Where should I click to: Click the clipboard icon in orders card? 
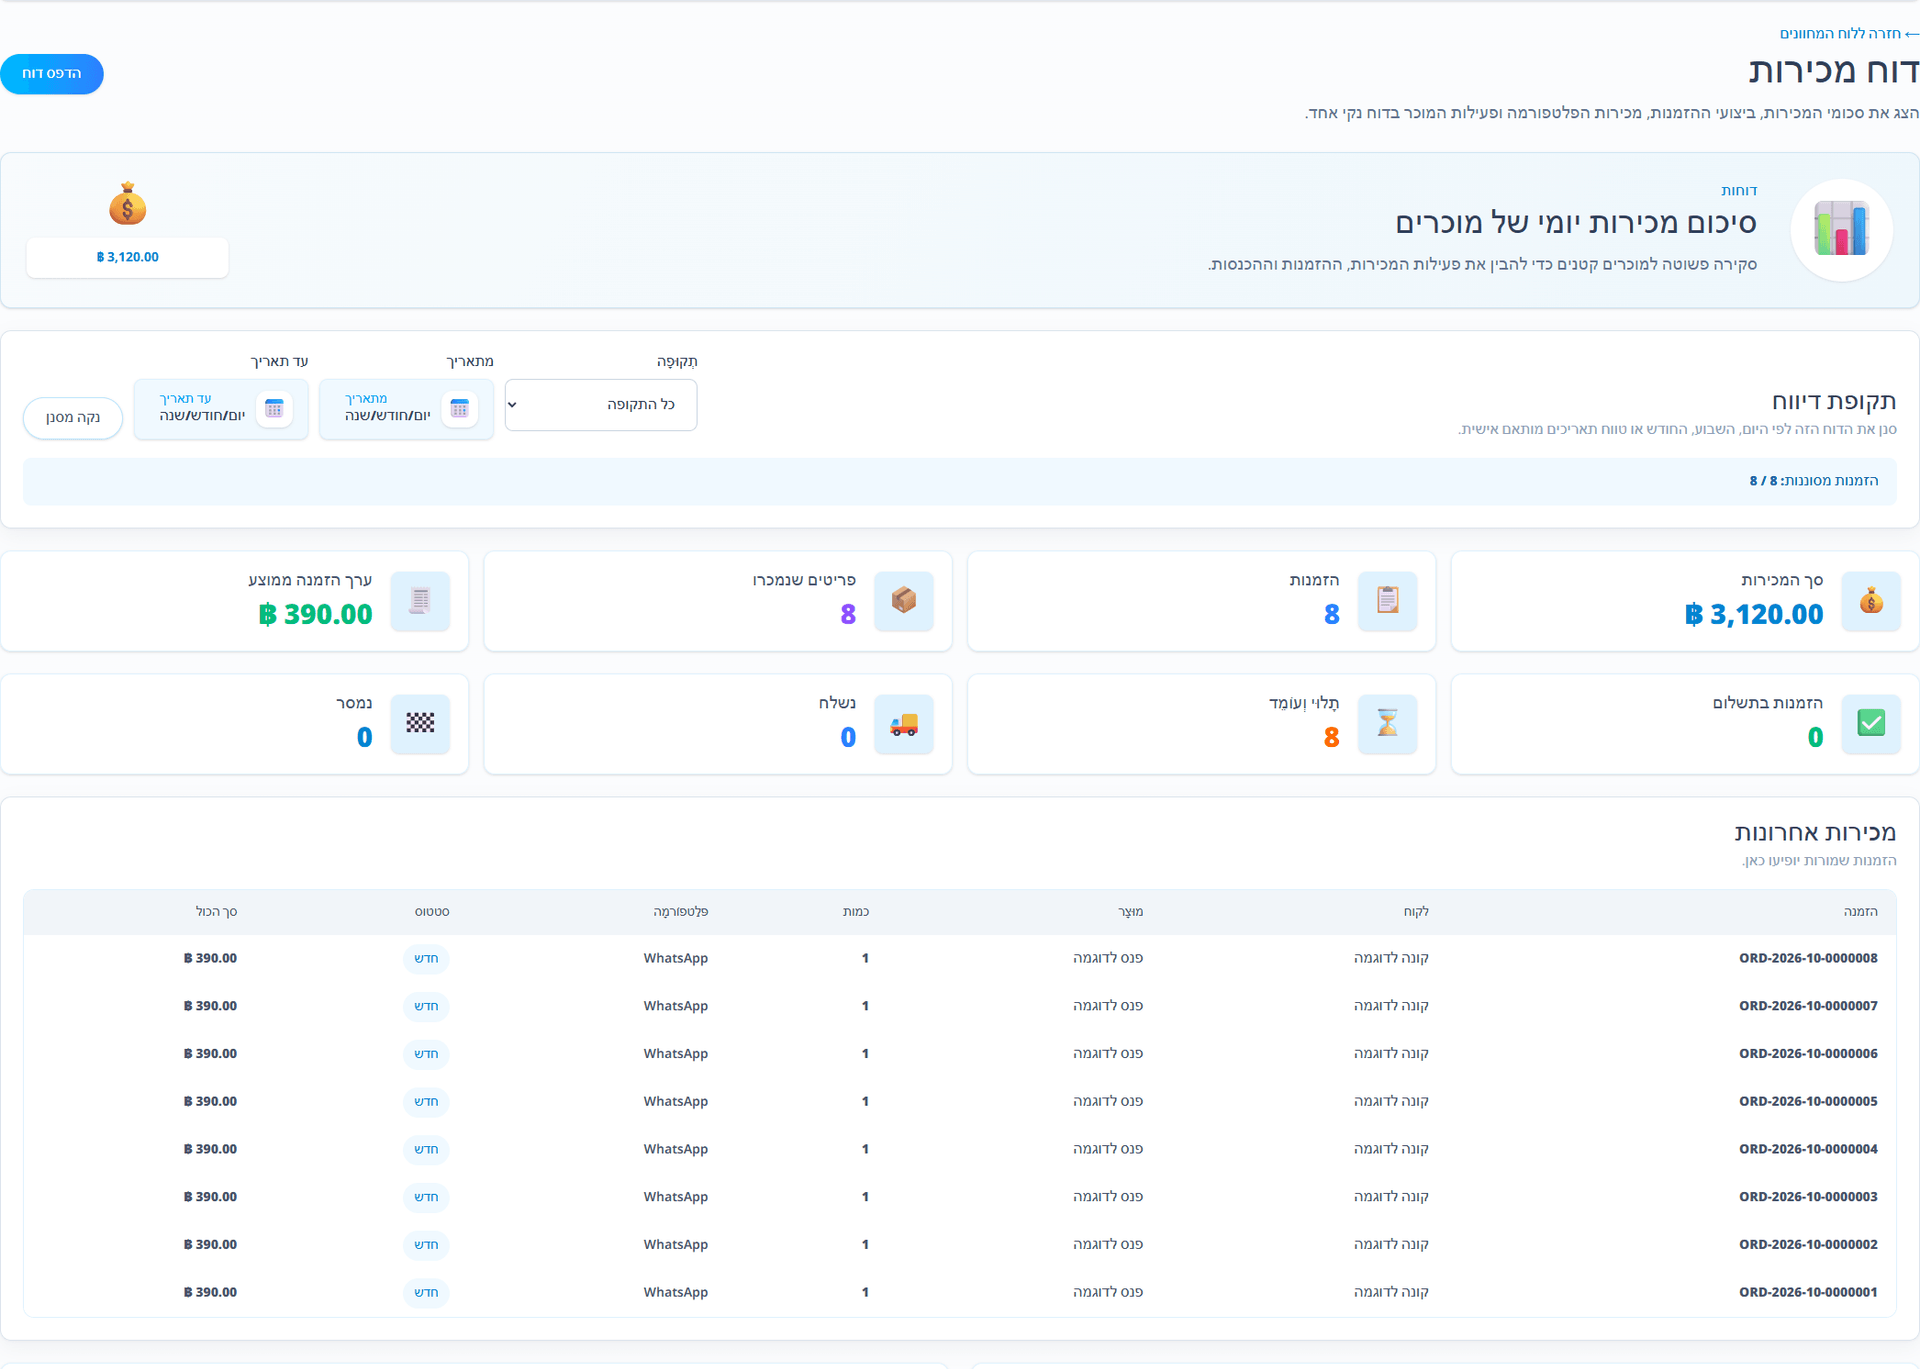[1387, 601]
